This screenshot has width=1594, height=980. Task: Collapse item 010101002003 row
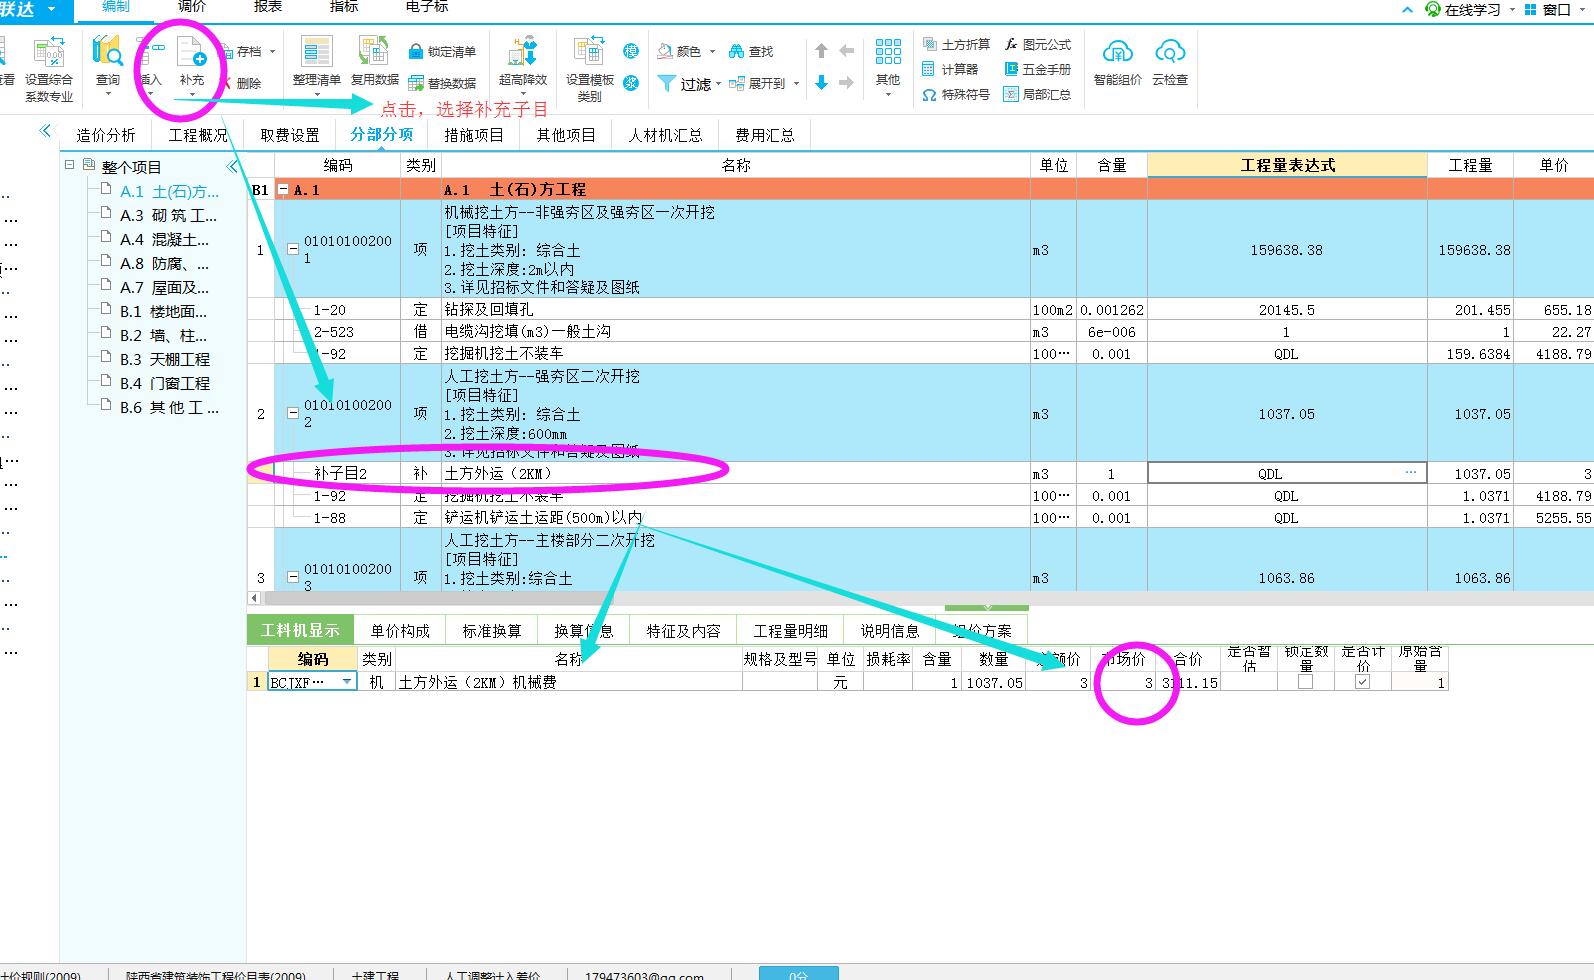[x=293, y=577]
